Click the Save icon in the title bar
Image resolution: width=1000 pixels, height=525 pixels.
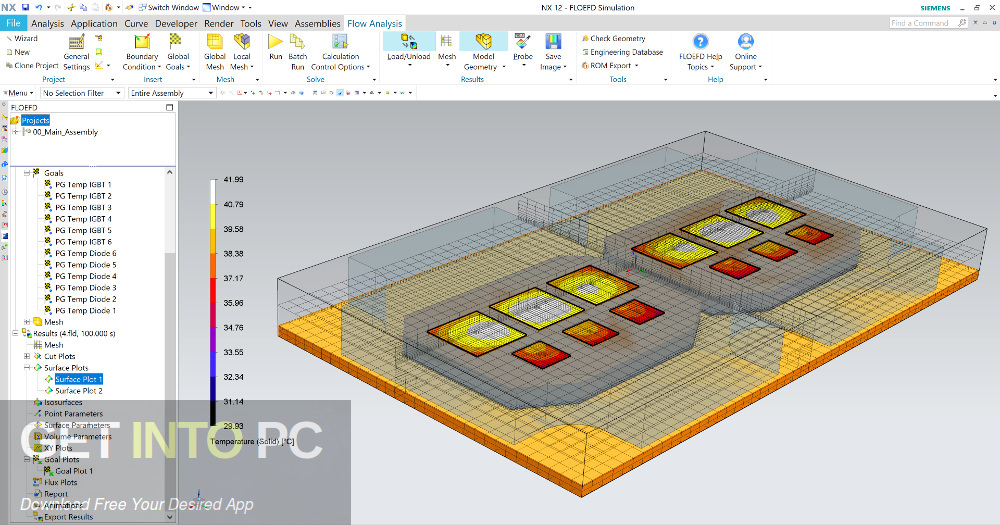(x=26, y=8)
